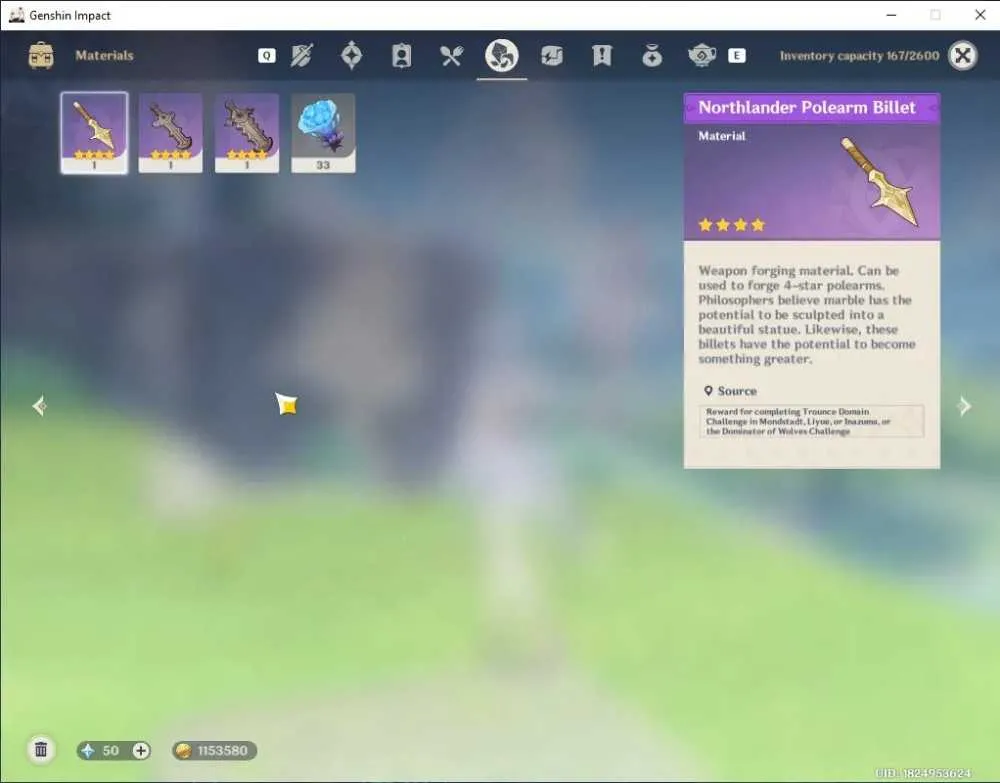Click the primogem gem icon
Viewport: 1000px width, 783px height.
(x=88, y=750)
